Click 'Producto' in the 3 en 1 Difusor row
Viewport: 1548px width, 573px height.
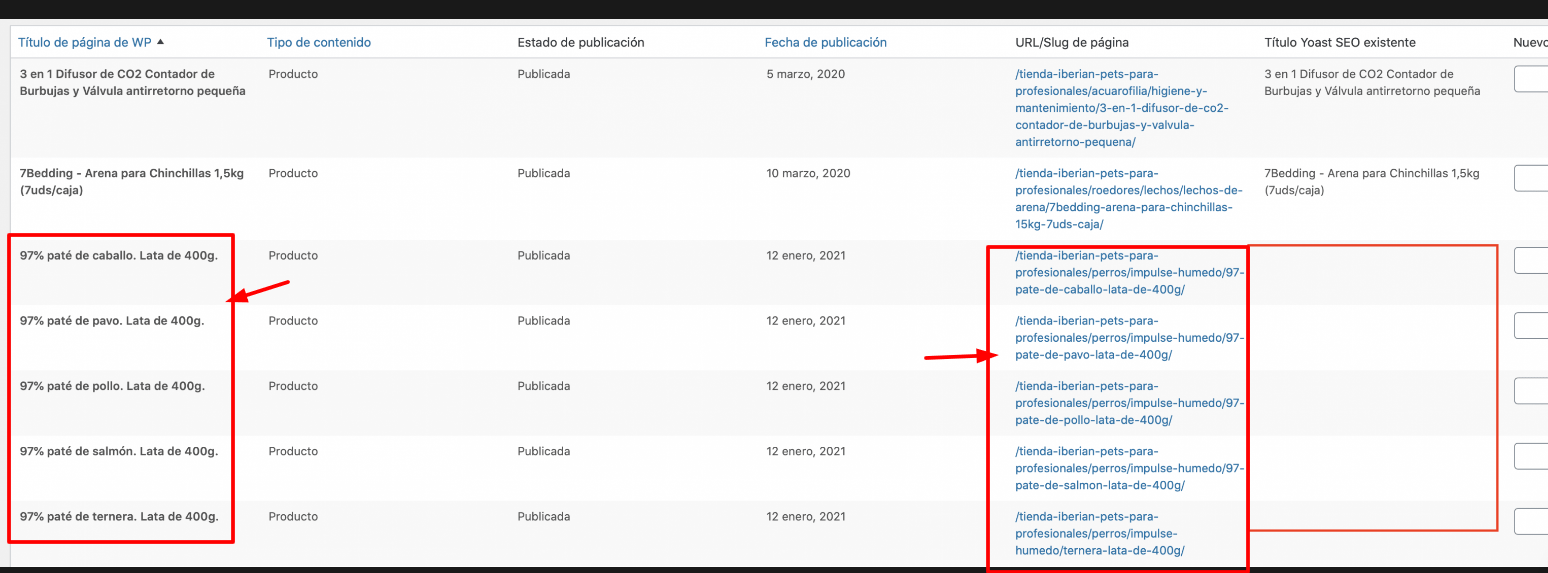[x=293, y=74]
